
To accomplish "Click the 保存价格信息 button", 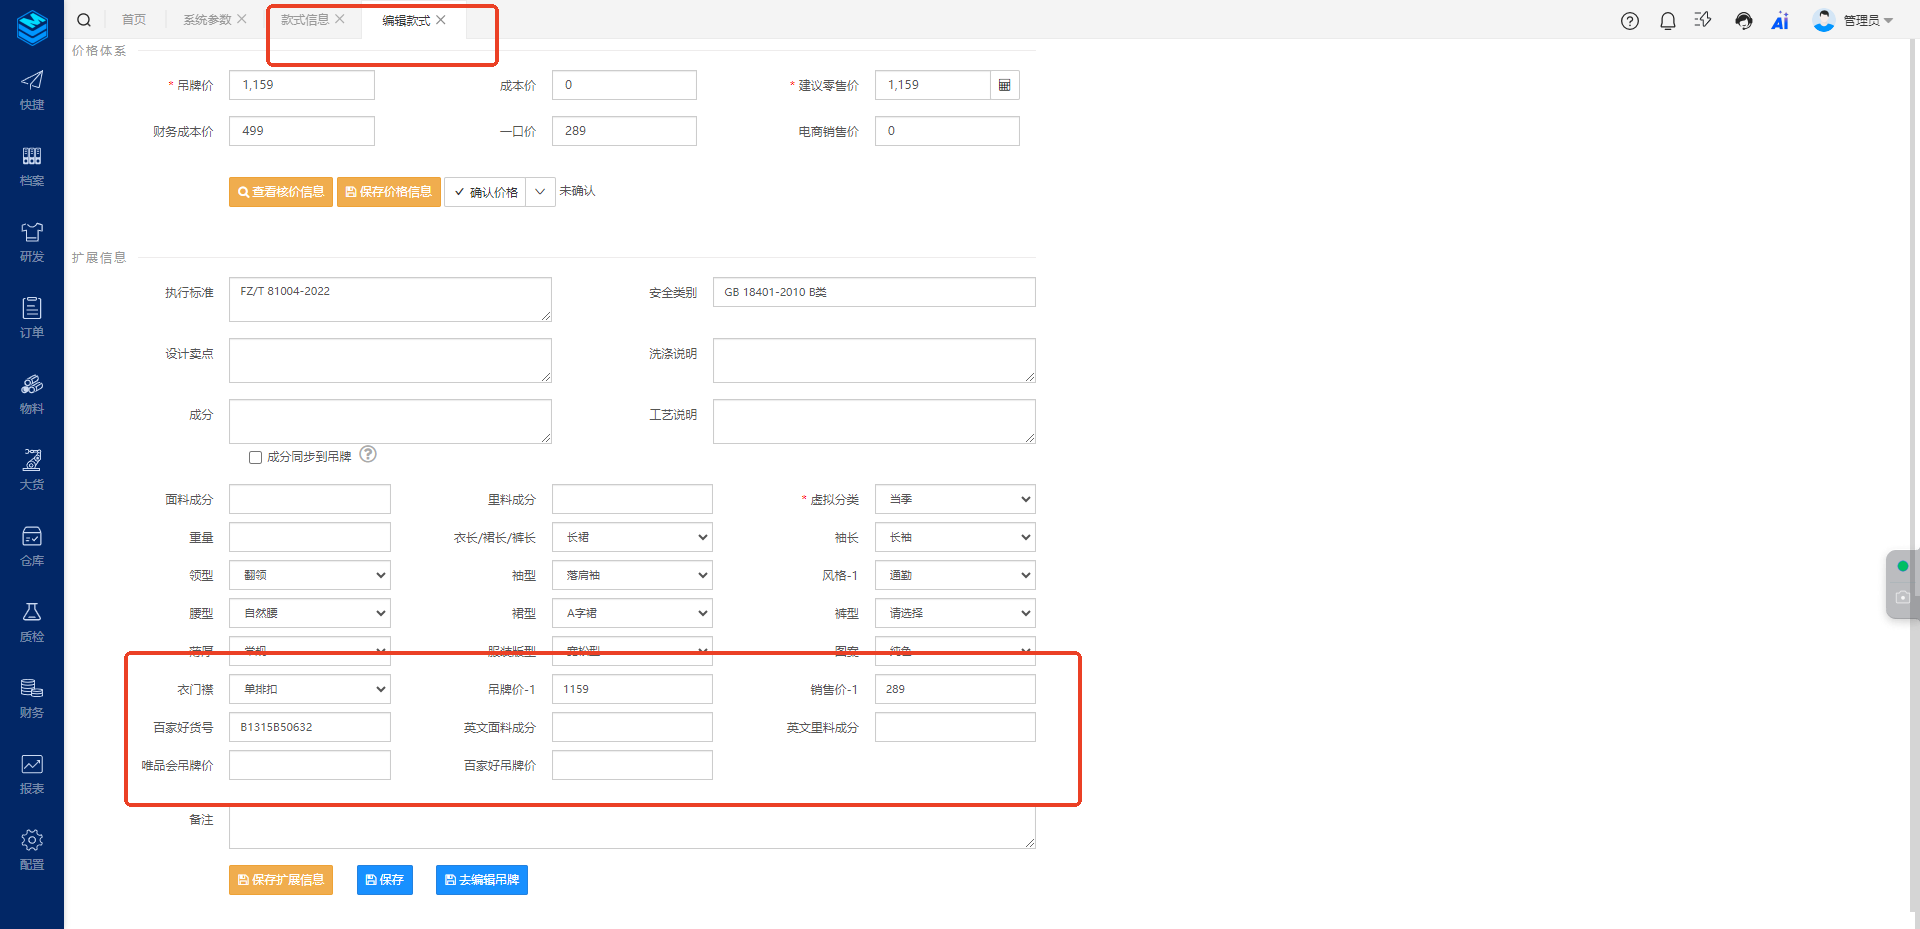I will [x=388, y=192].
